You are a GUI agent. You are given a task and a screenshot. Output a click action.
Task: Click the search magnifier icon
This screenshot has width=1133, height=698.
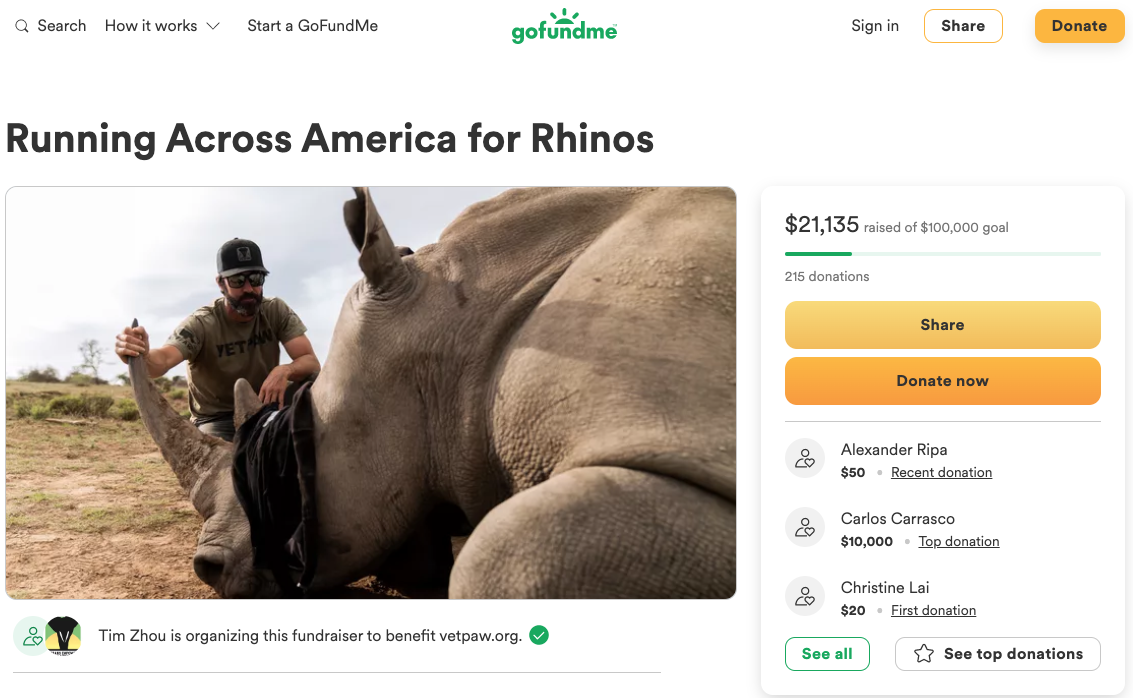tap(22, 26)
